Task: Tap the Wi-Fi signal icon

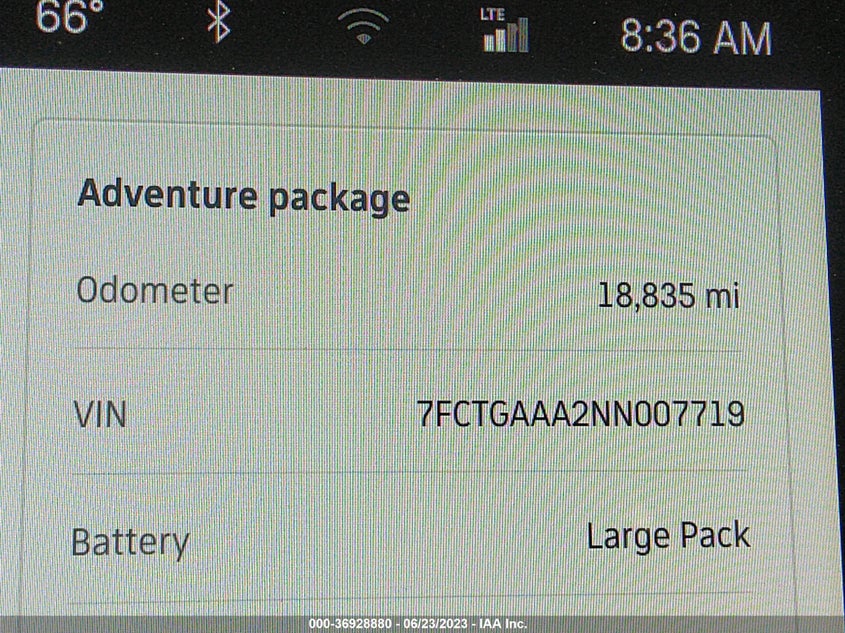Action: 363,26
